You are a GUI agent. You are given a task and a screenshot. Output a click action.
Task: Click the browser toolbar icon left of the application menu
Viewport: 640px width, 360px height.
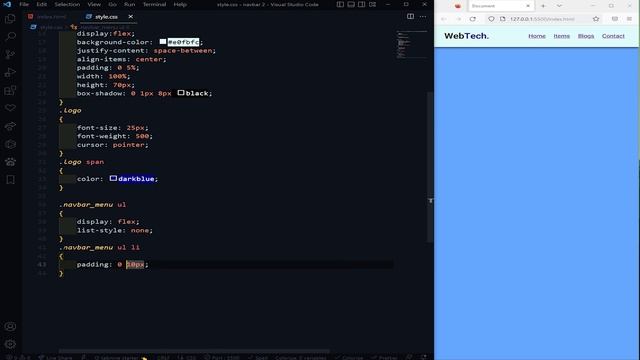click(x=615, y=19)
